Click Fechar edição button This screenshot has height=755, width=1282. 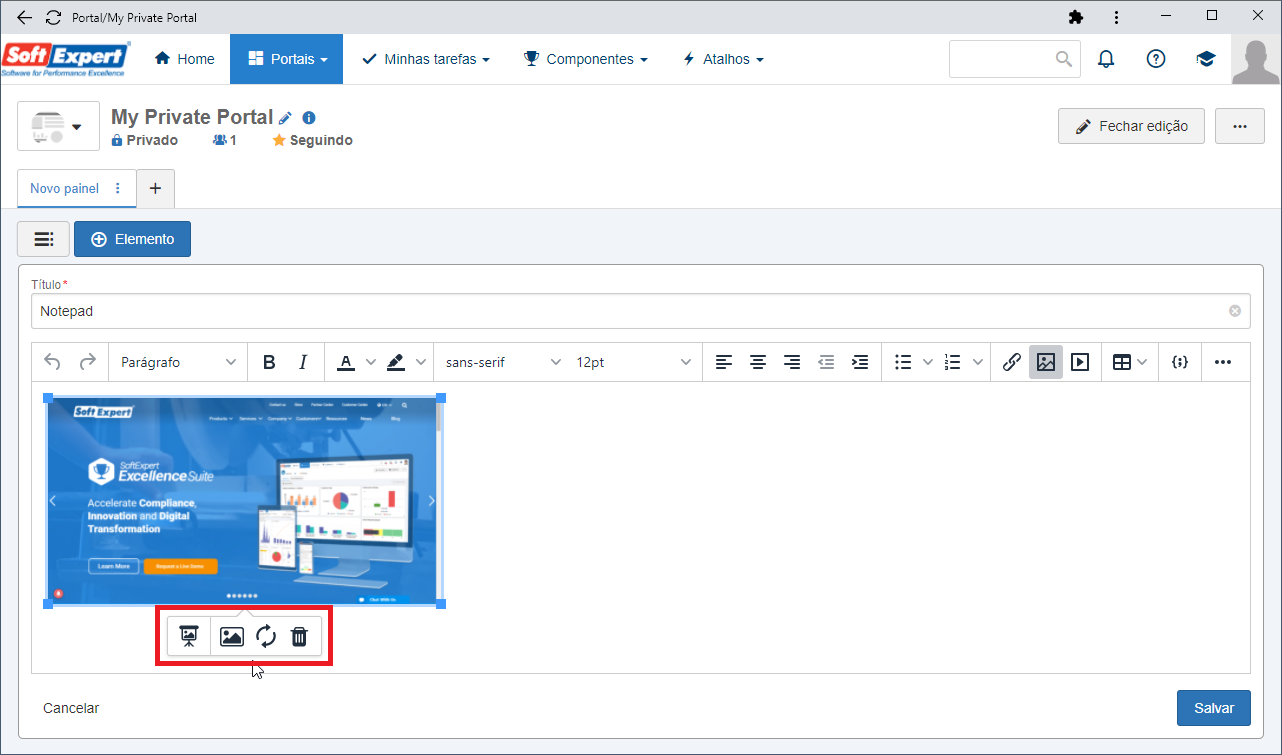coord(1131,126)
